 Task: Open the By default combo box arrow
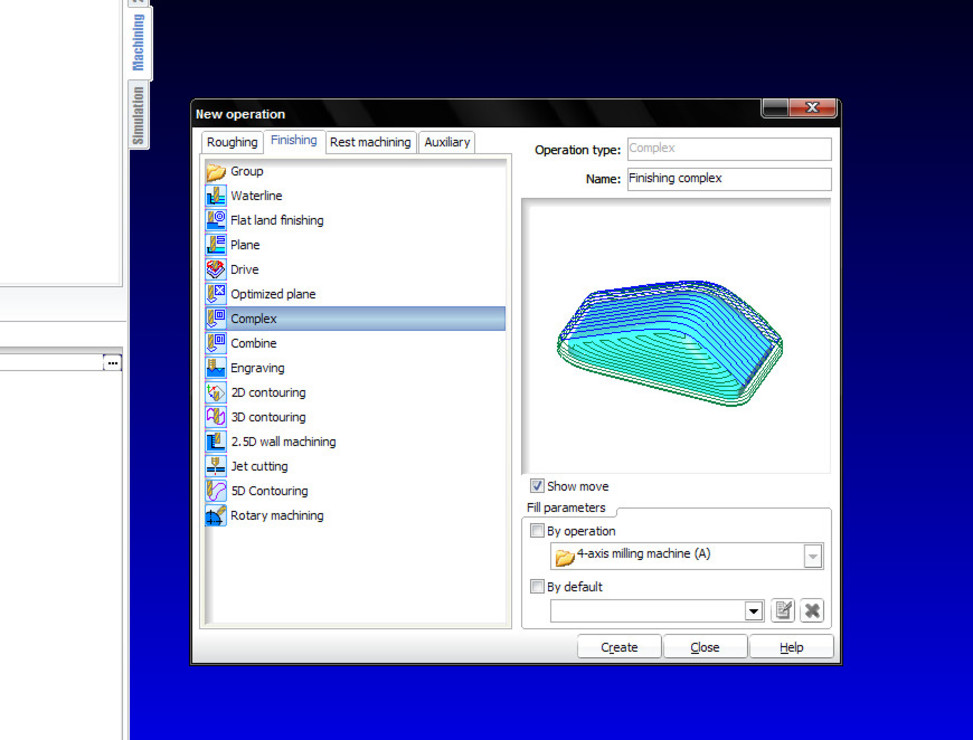(753, 612)
